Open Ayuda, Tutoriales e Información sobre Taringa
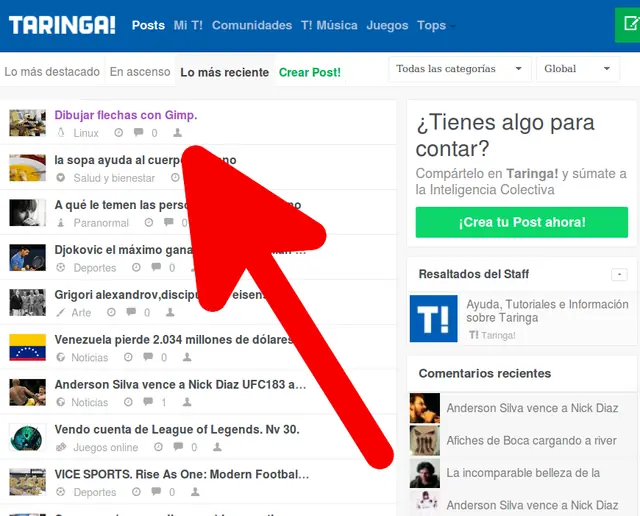Image resolution: width=640 pixels, height=516 pixels. point(547,311)
